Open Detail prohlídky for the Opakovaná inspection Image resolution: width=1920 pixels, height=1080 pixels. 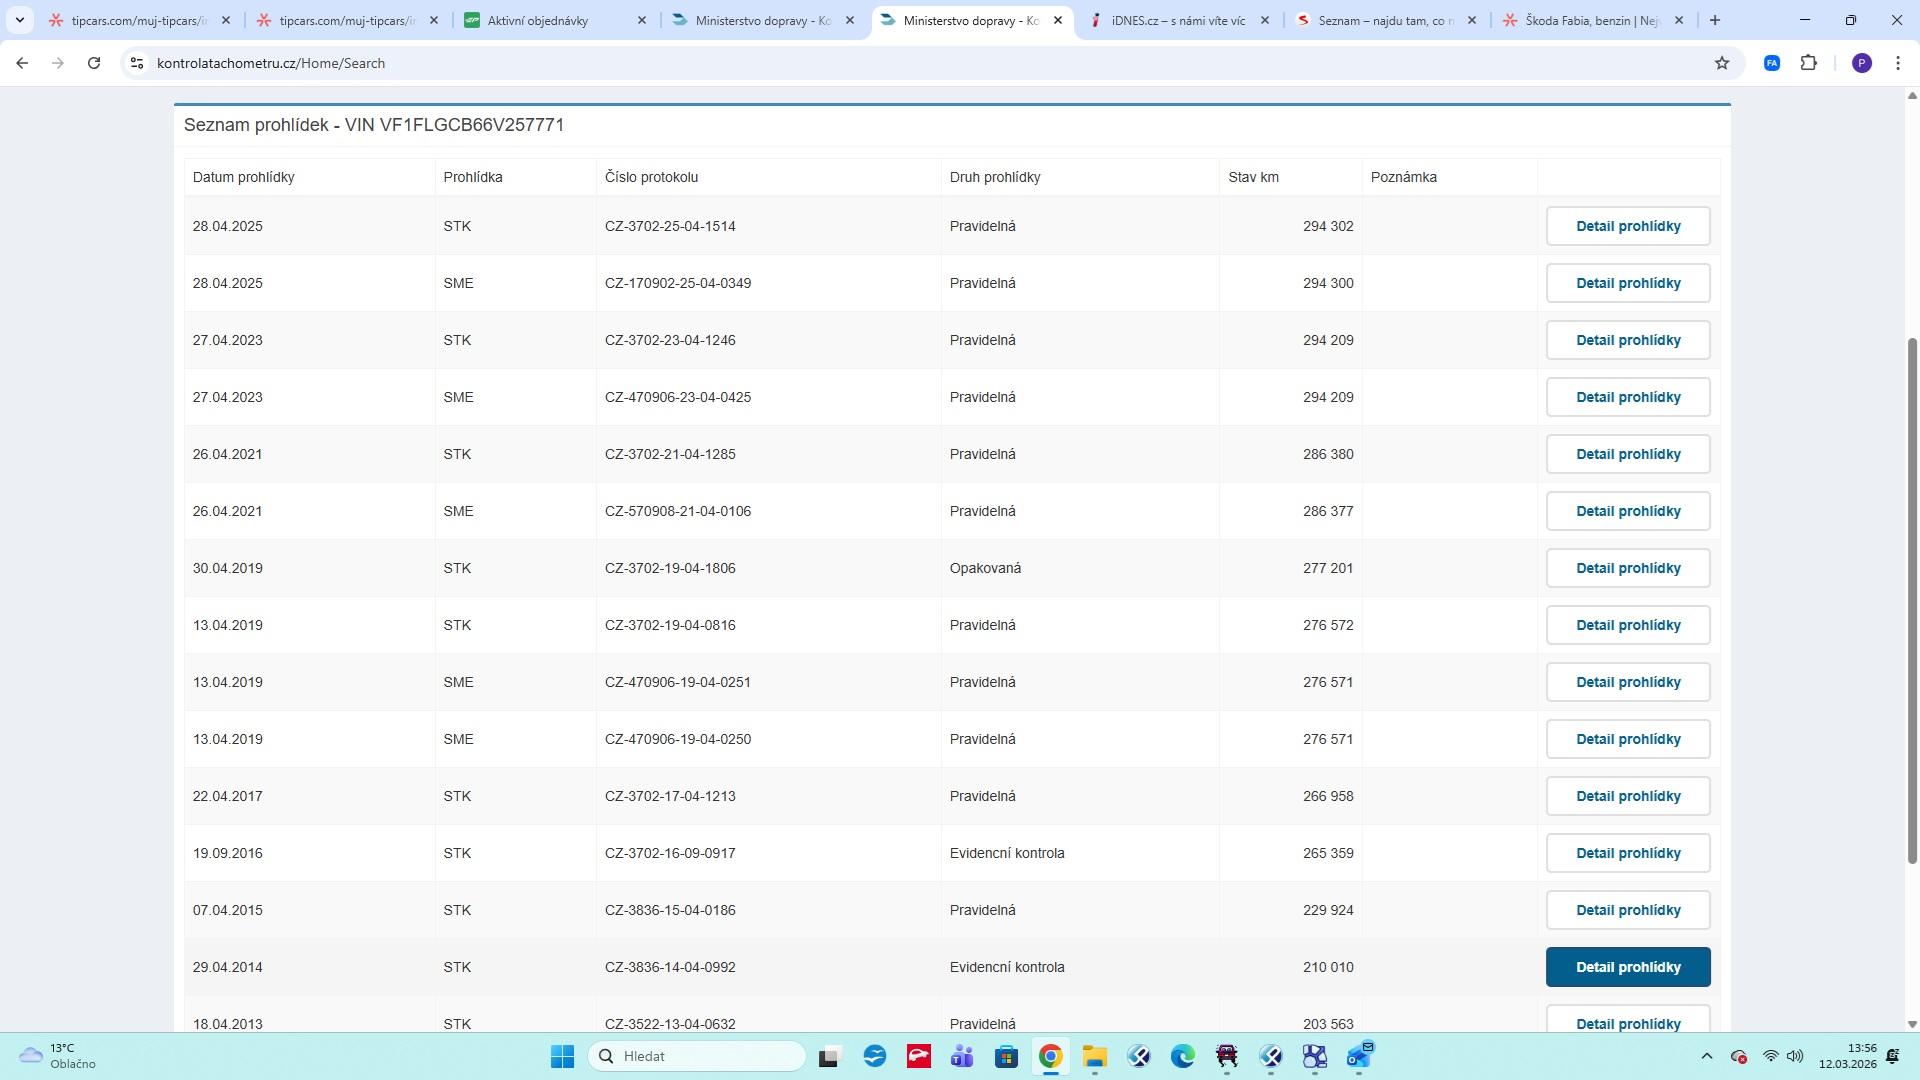click(1627, 568)
